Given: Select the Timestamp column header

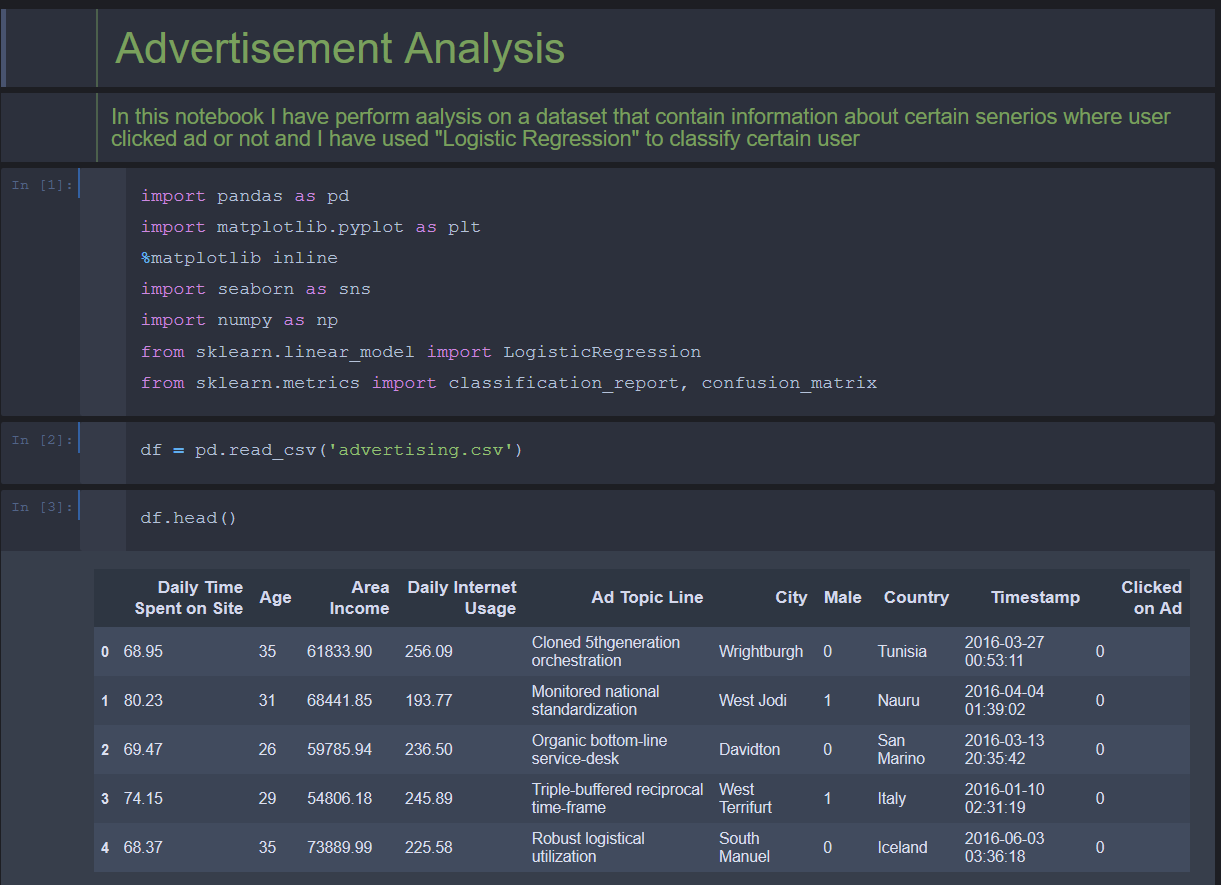Looking at the screenshot, I should coord(1035,597).
